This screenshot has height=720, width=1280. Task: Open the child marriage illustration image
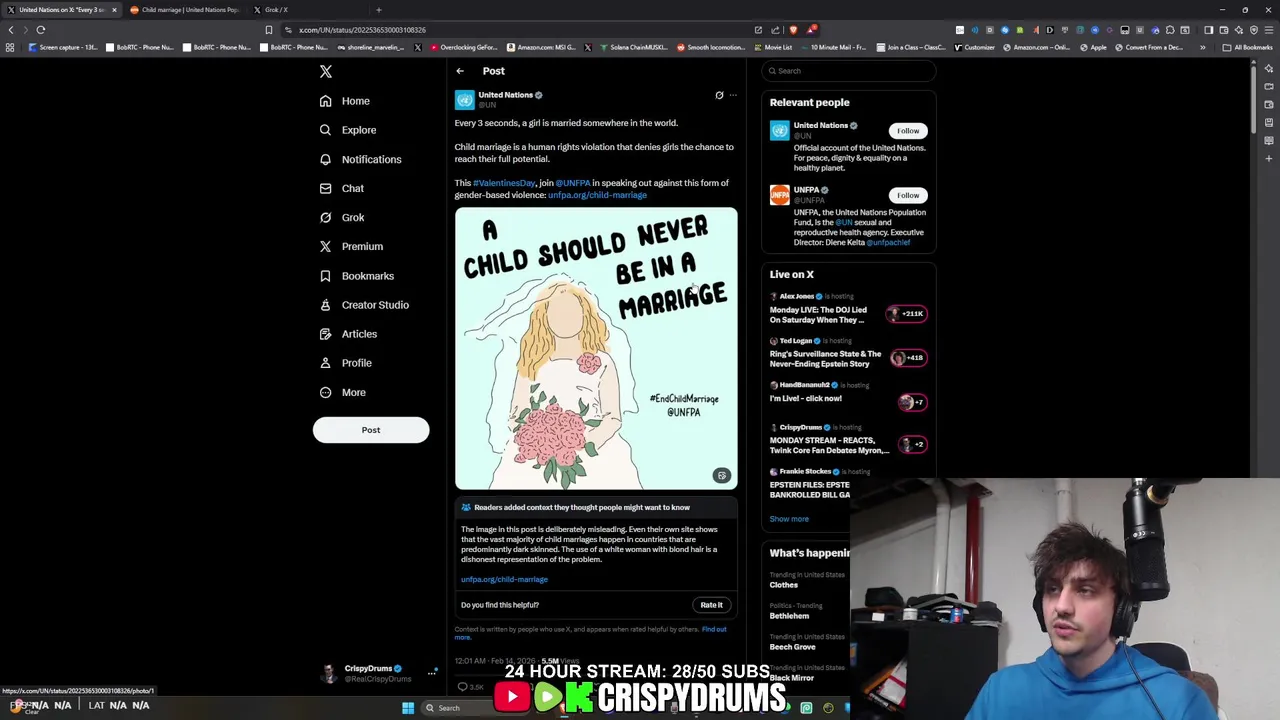596,348
